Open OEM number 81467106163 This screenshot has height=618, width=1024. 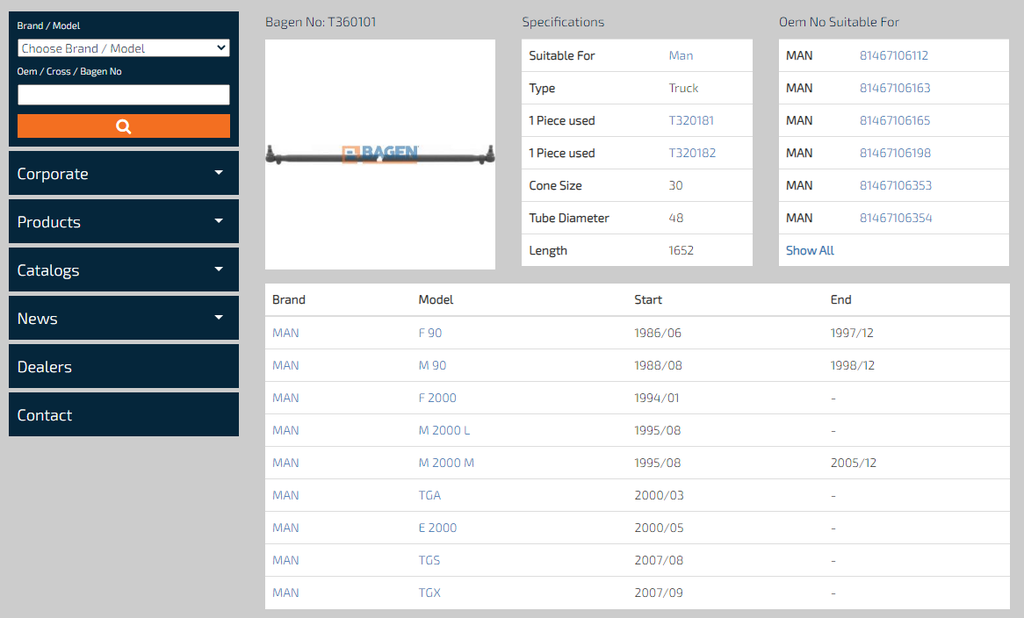coord(895,88)
